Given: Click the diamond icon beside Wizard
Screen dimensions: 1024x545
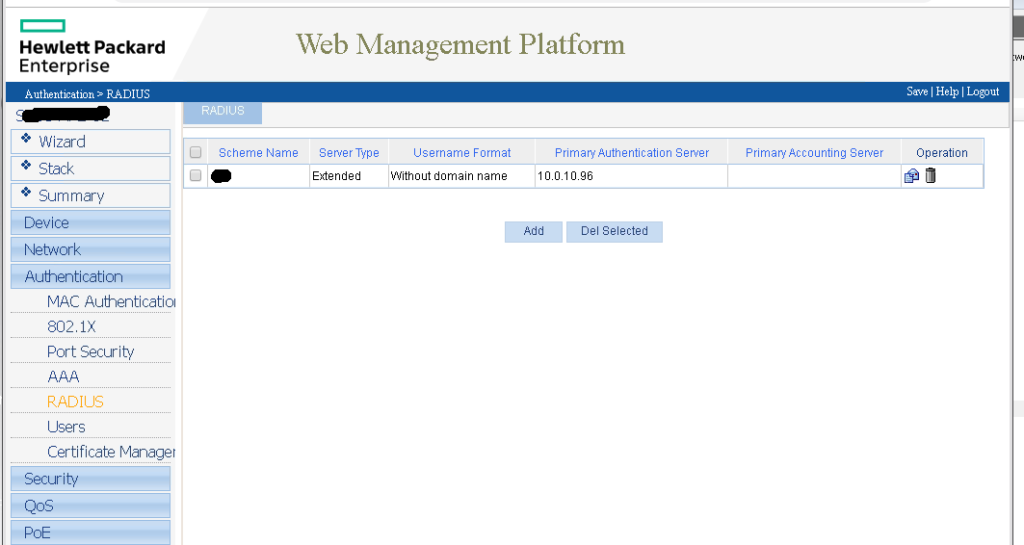Looking at the screenshot, I should tap(27, 140).
